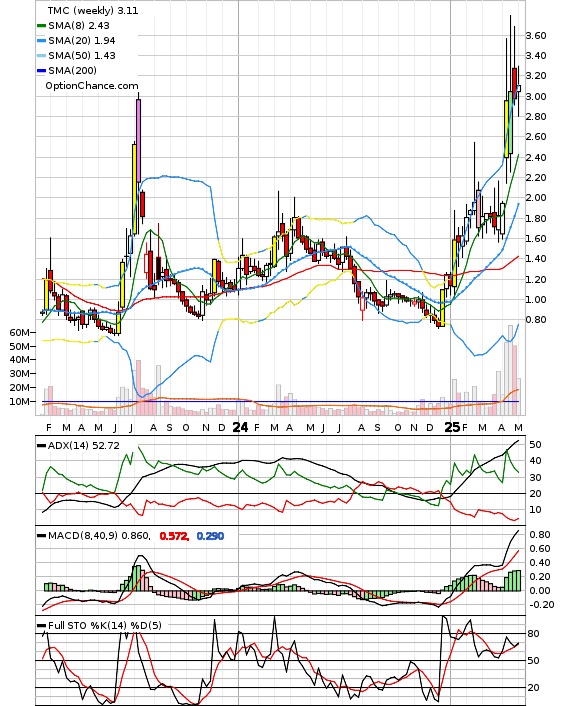Viewport: 566px width, 706px height.
Task: Click the 3.60 price axis label
Action: pos(536,36)
